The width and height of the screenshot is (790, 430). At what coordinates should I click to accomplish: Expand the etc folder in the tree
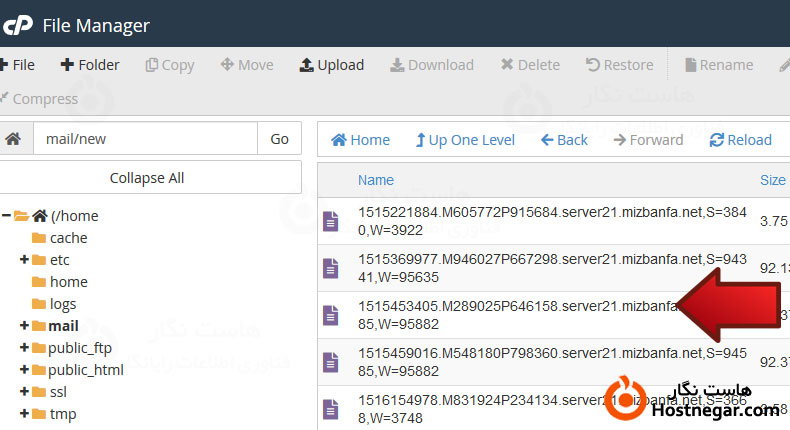pos(24,260)
